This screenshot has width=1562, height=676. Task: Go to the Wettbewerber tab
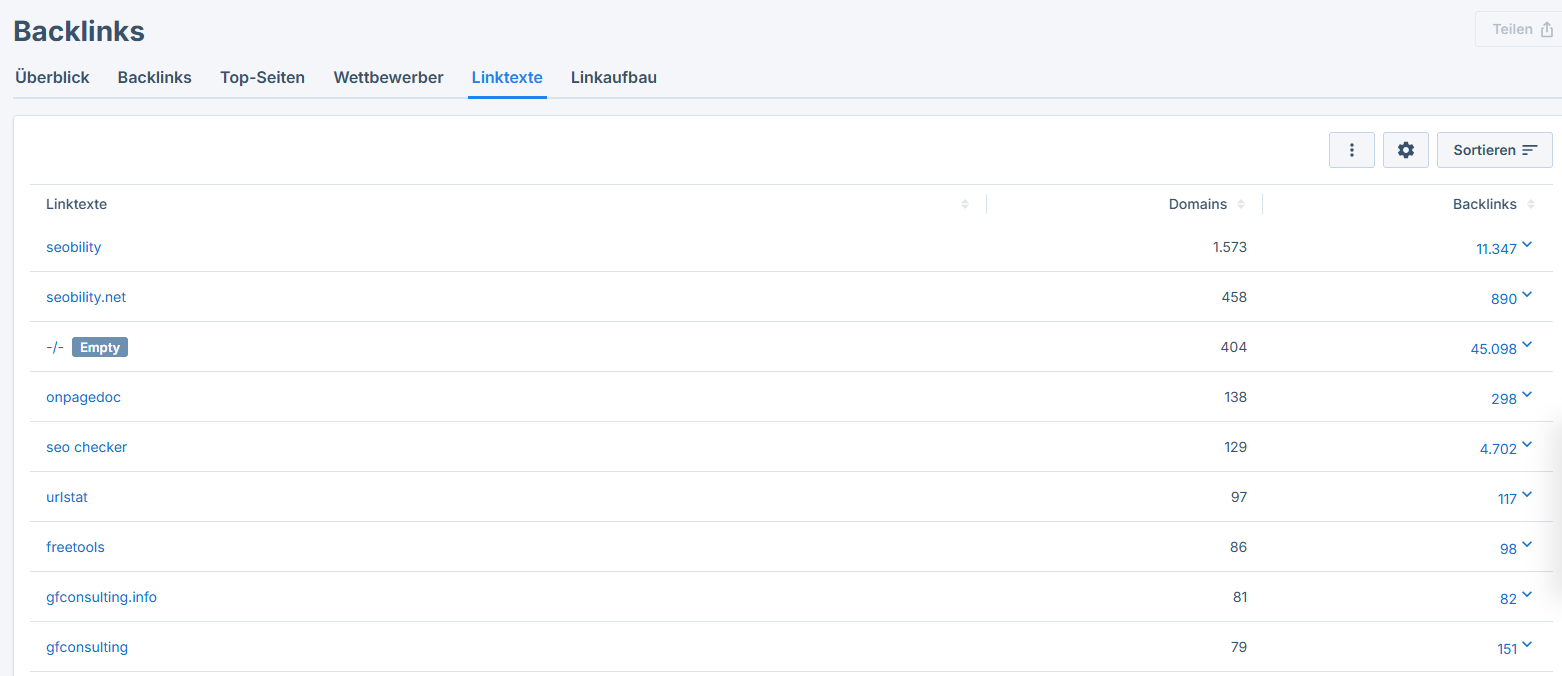(x=388, y=77)
